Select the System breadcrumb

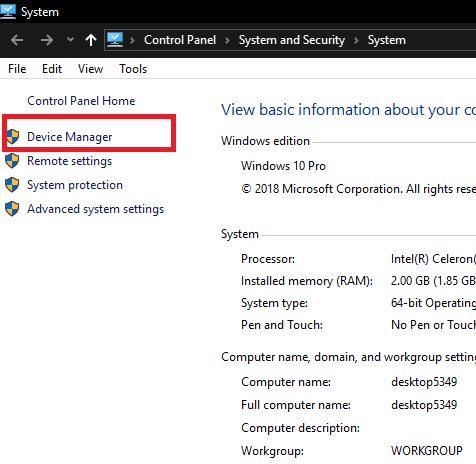coord(387,40)
